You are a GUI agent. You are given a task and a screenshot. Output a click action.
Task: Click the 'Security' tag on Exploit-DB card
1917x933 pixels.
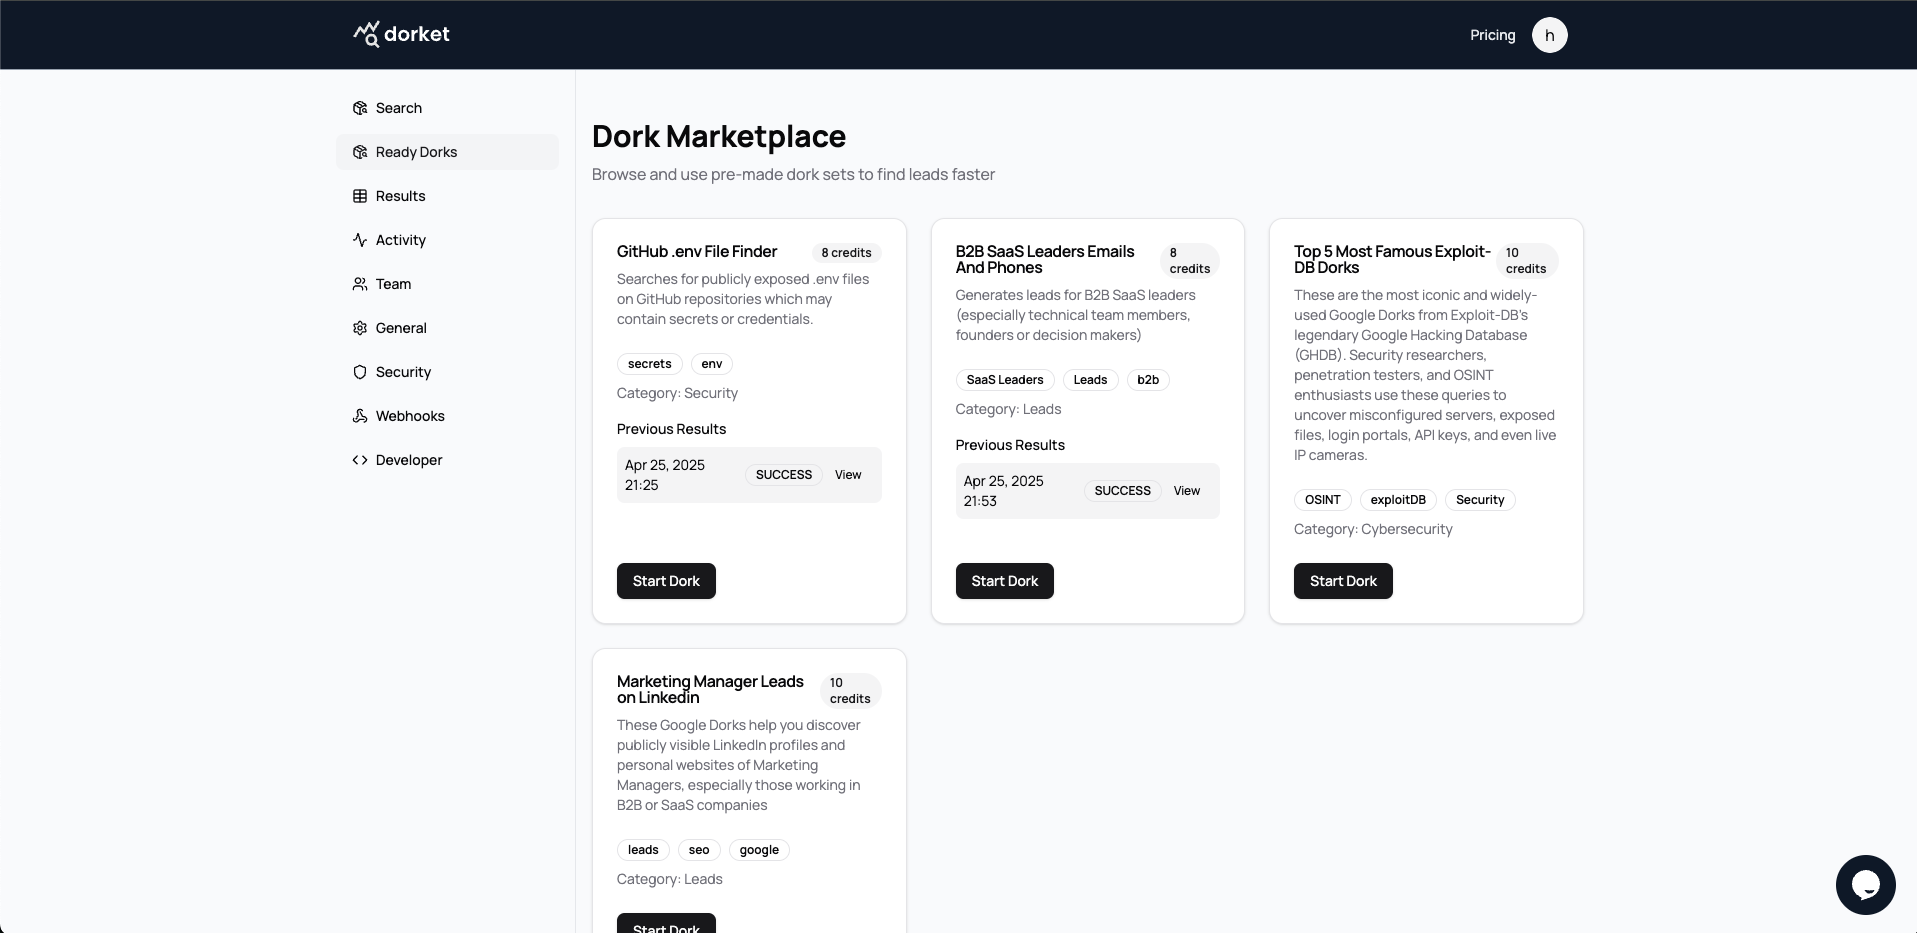point(1480,500)
